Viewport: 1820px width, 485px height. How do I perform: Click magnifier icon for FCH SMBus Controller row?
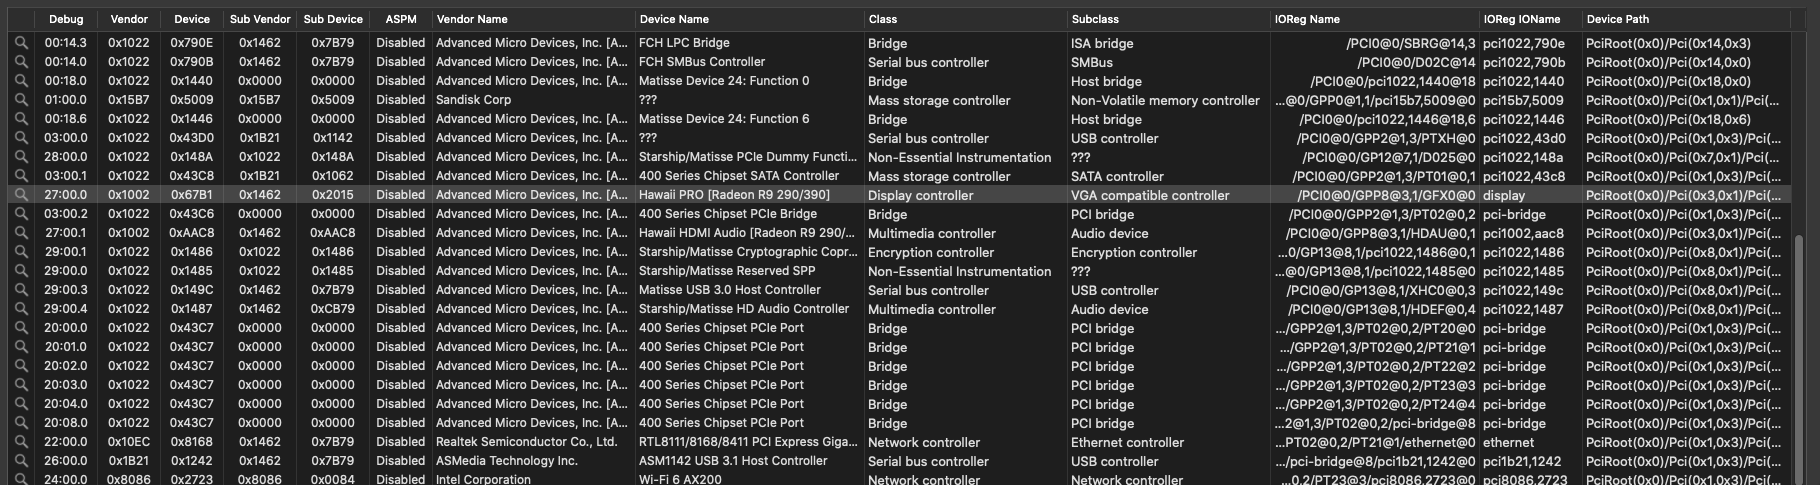[21, 62]
